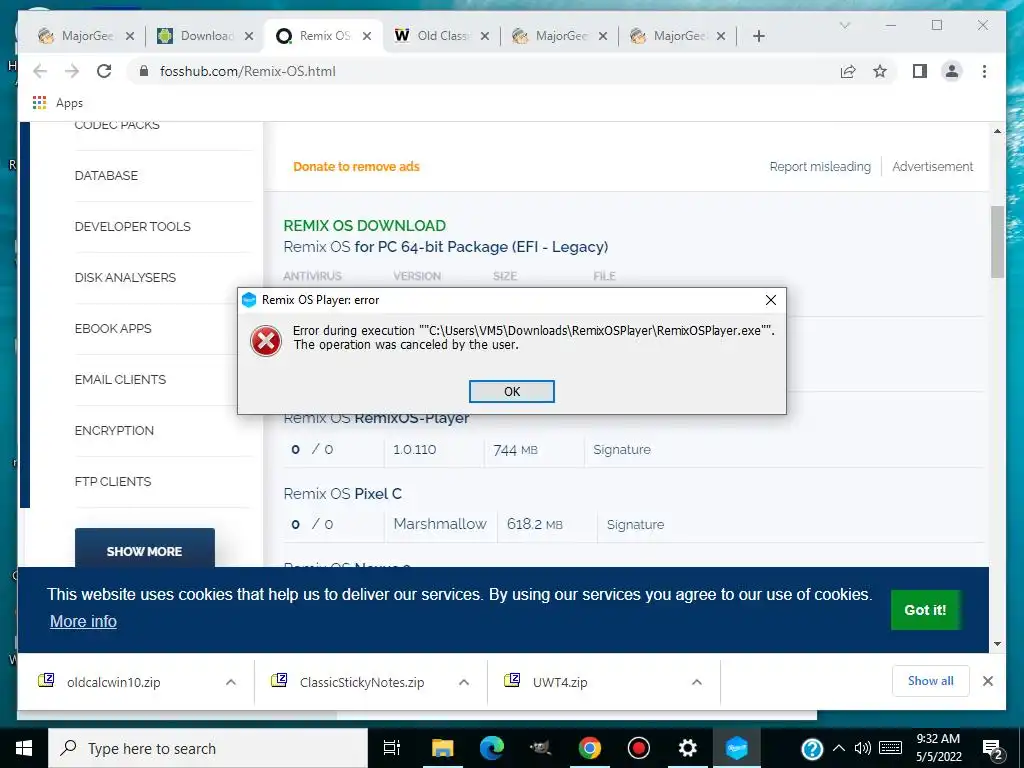
Task: Open the Remix OS Pixel C download
Action: click(x=342, y=494)
